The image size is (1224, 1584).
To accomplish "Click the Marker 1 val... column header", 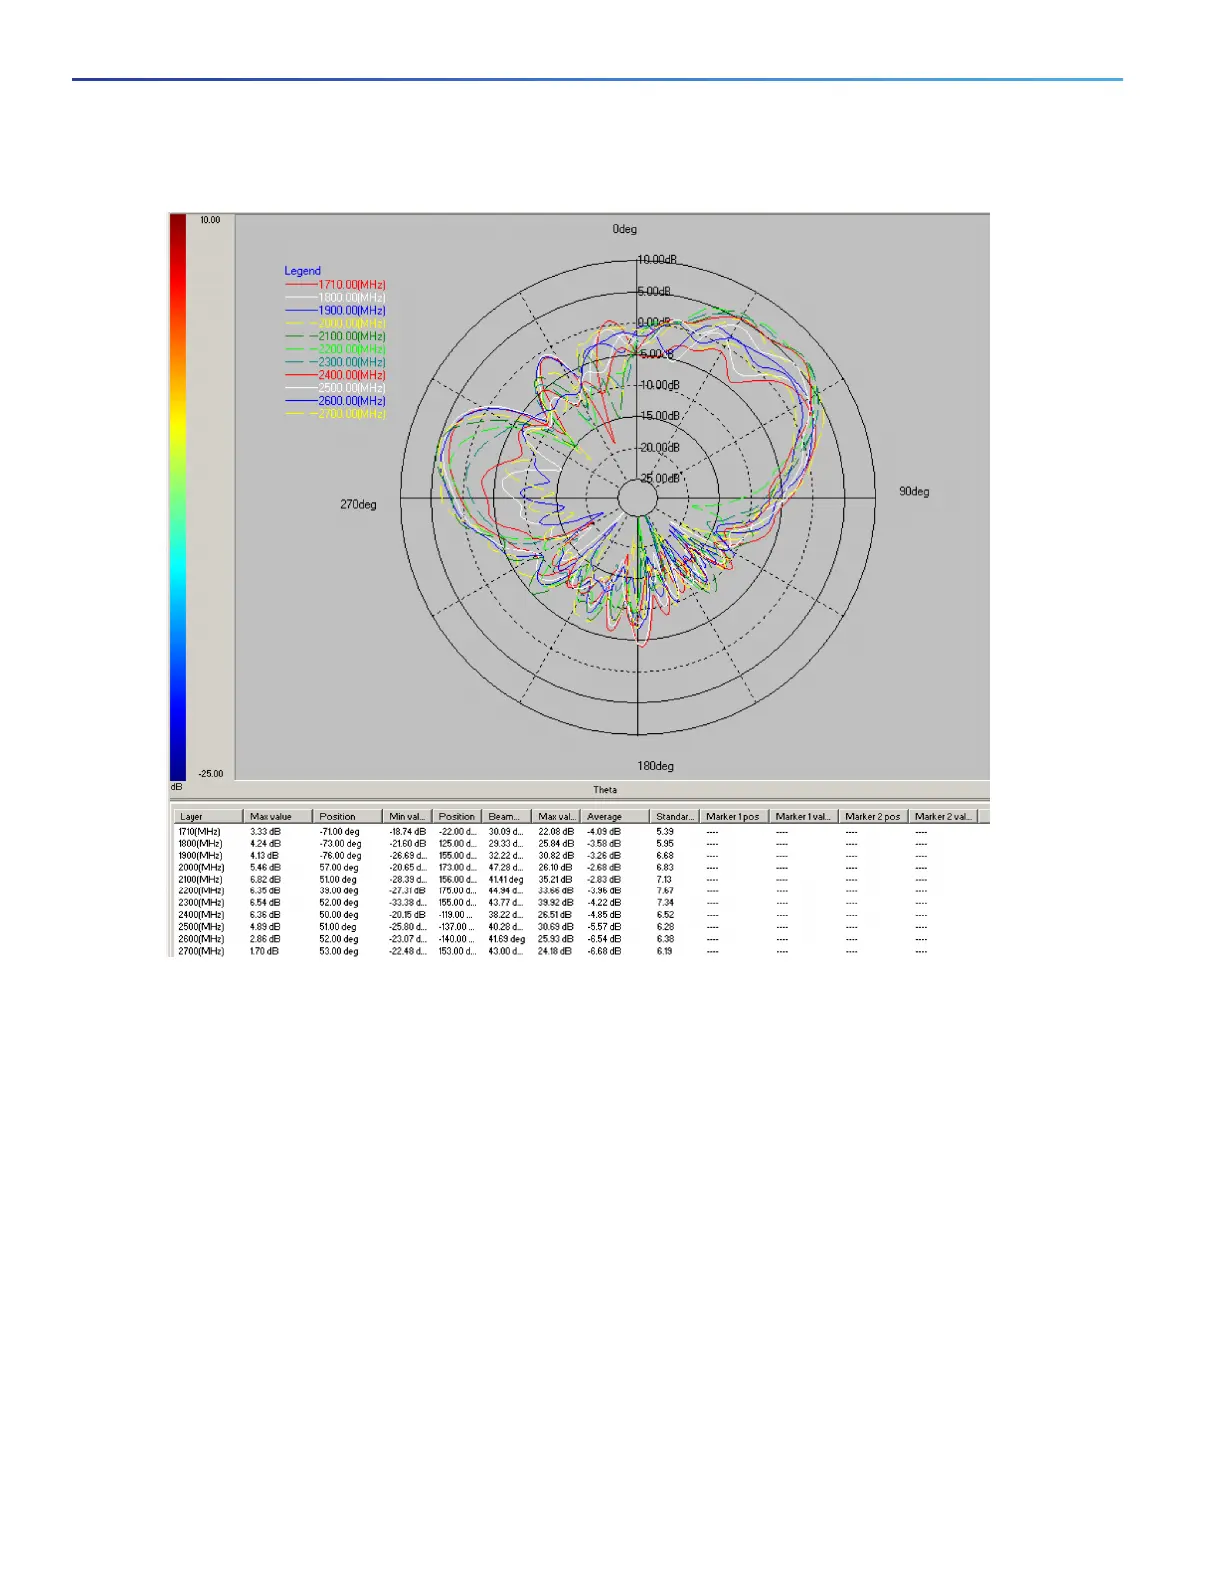I will (803, 816).
